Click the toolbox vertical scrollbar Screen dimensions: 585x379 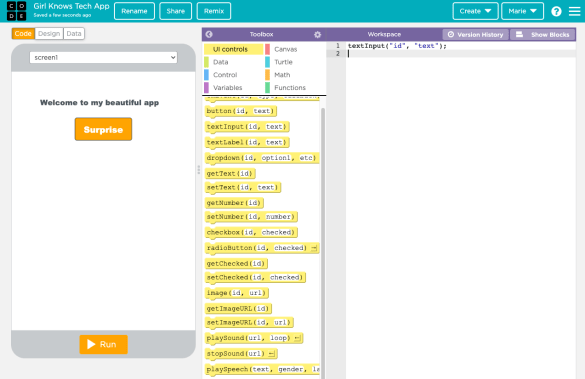323,242
